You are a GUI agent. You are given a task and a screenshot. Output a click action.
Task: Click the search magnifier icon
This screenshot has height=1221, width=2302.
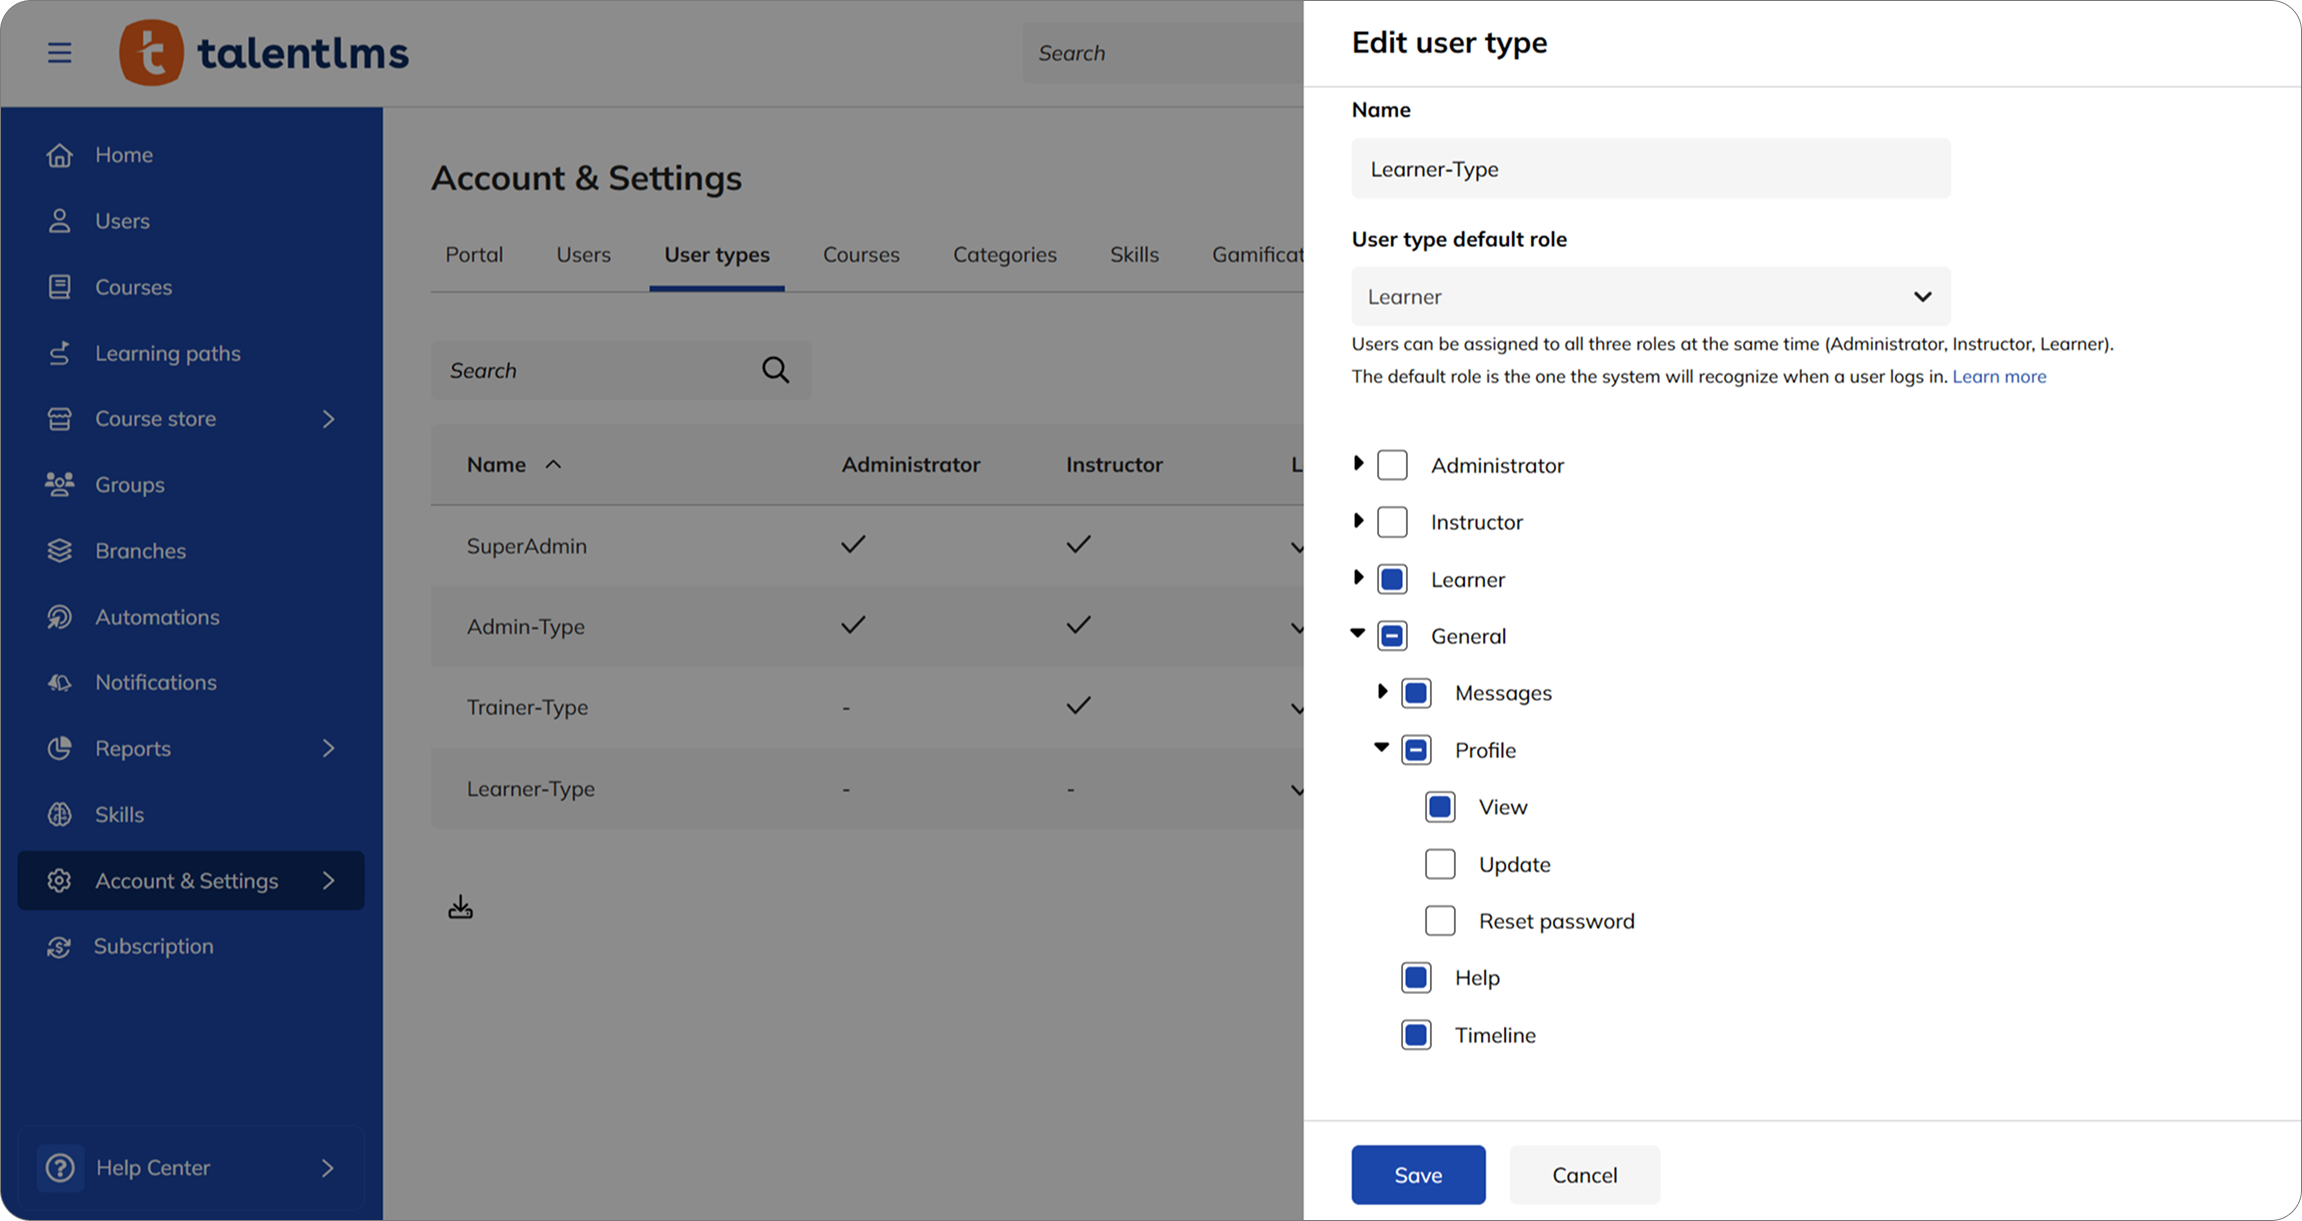[775, 370]
